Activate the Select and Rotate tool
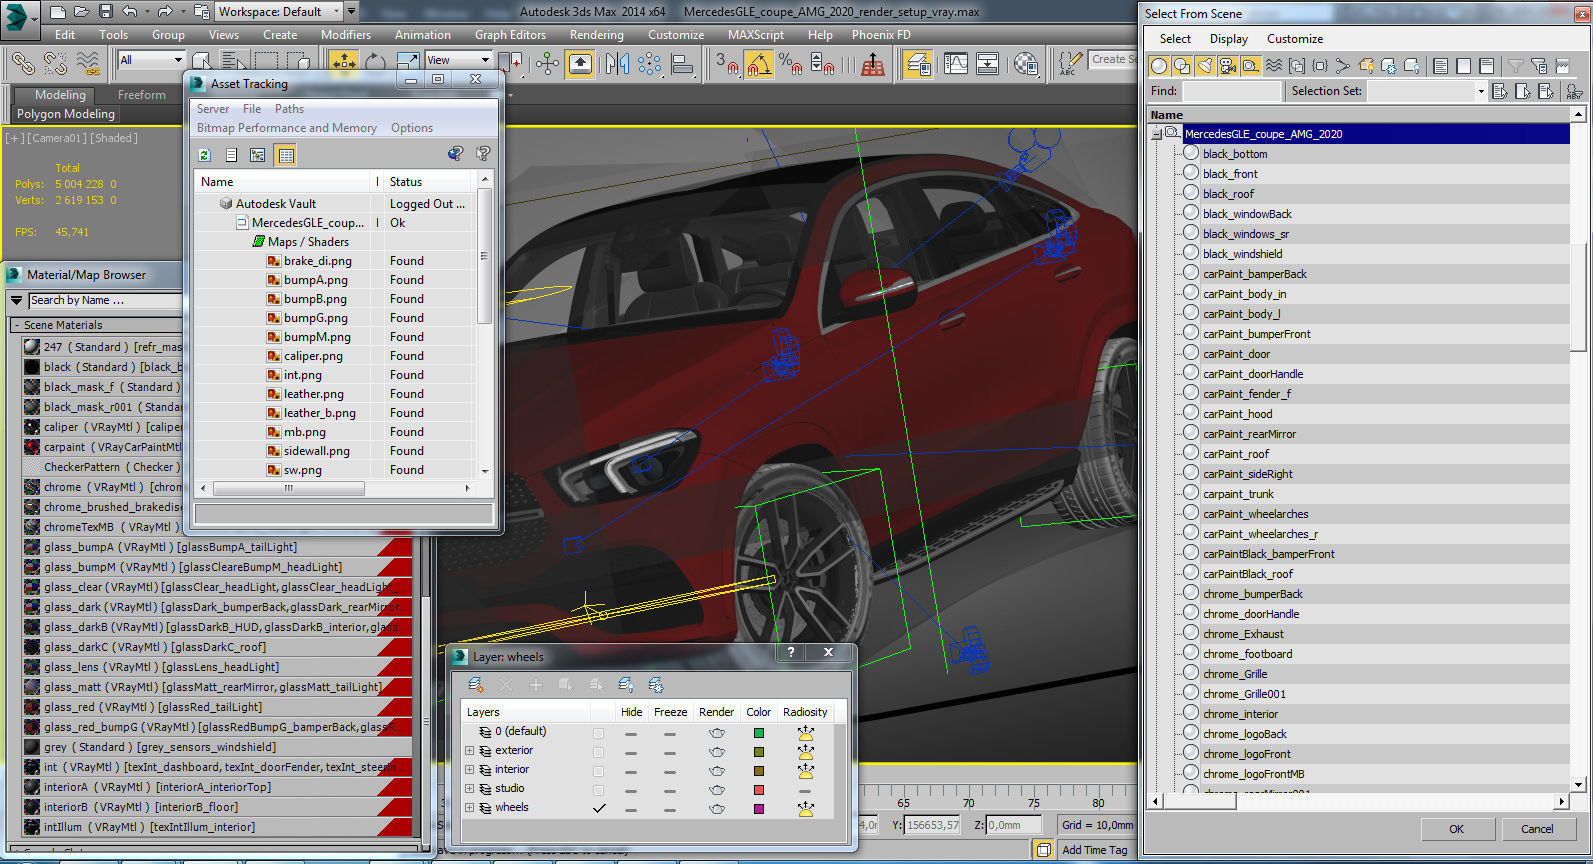1593x864 pixels. [x=375, y=62]
